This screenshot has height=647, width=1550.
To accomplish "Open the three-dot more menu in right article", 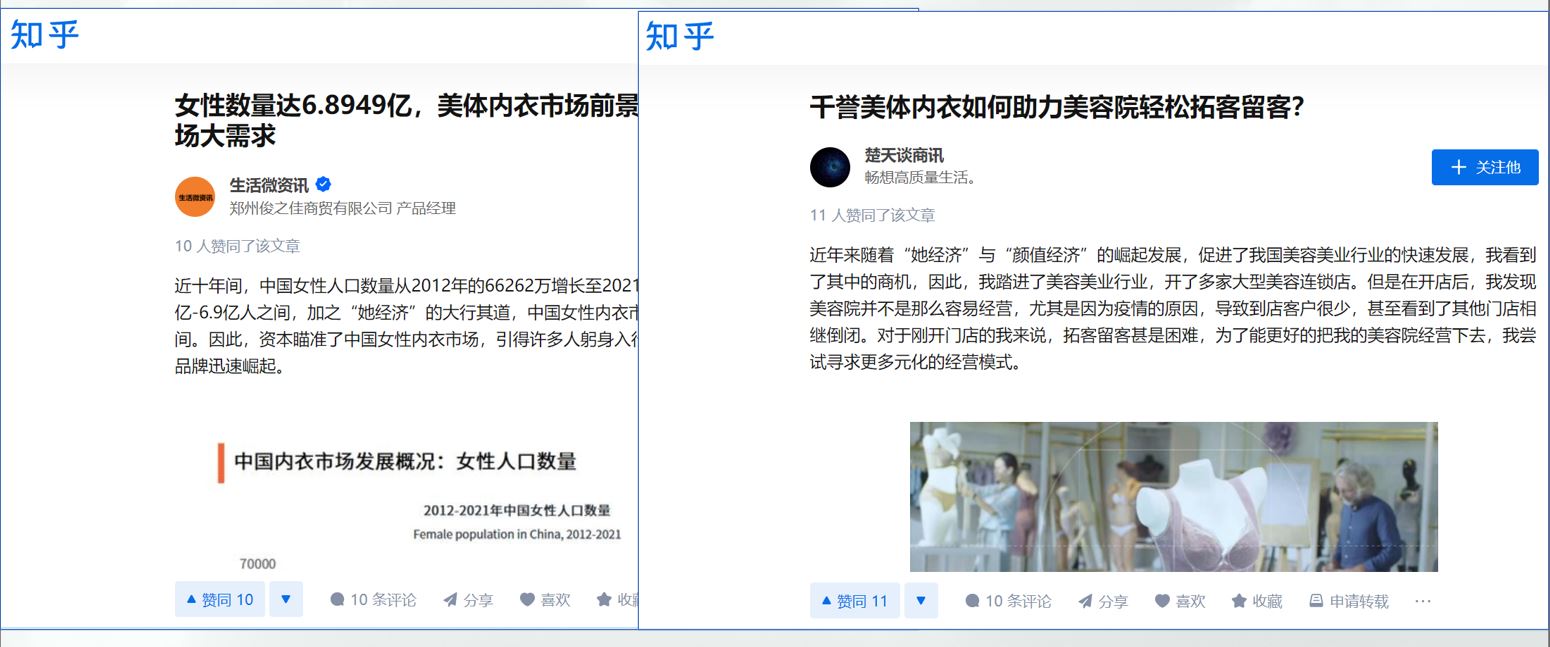I will tap(1424, 601).
